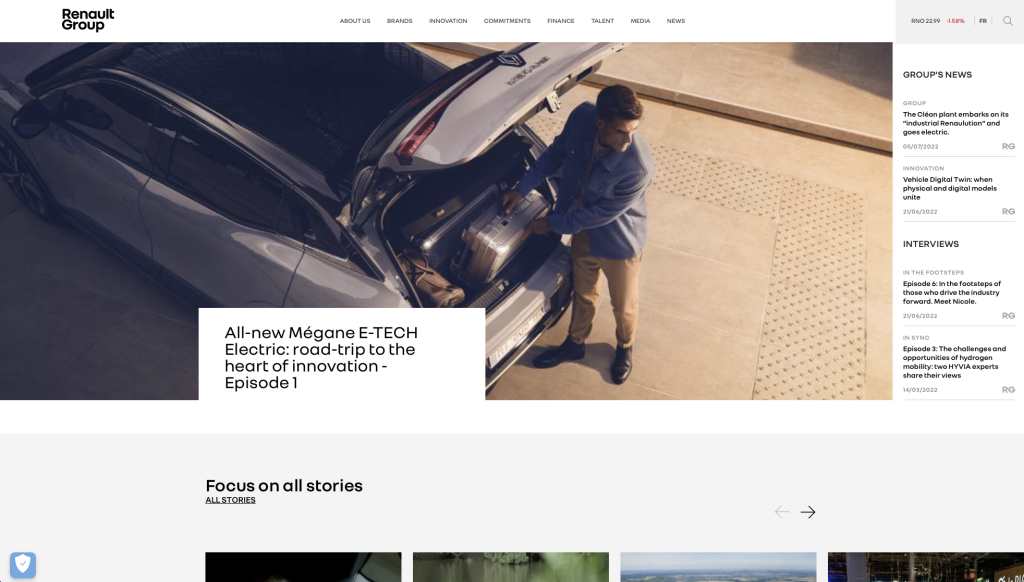Open the third story card with landscape image

(x=718, y=567)
